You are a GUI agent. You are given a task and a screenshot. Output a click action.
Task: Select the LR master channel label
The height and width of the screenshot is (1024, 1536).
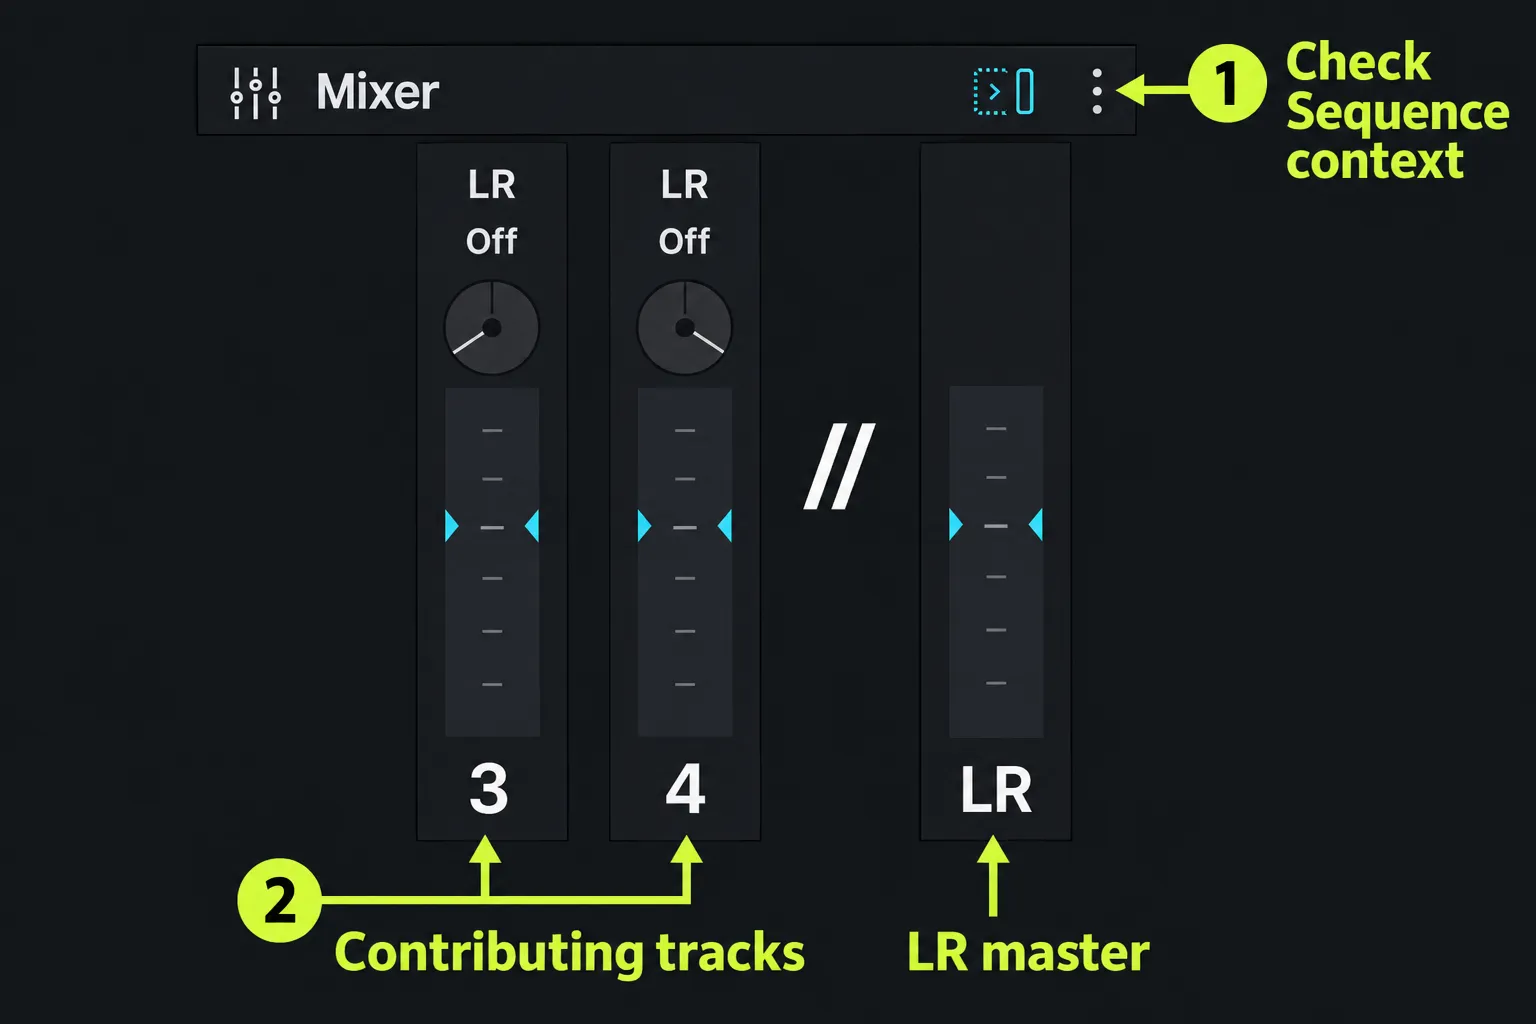[995, 790]
